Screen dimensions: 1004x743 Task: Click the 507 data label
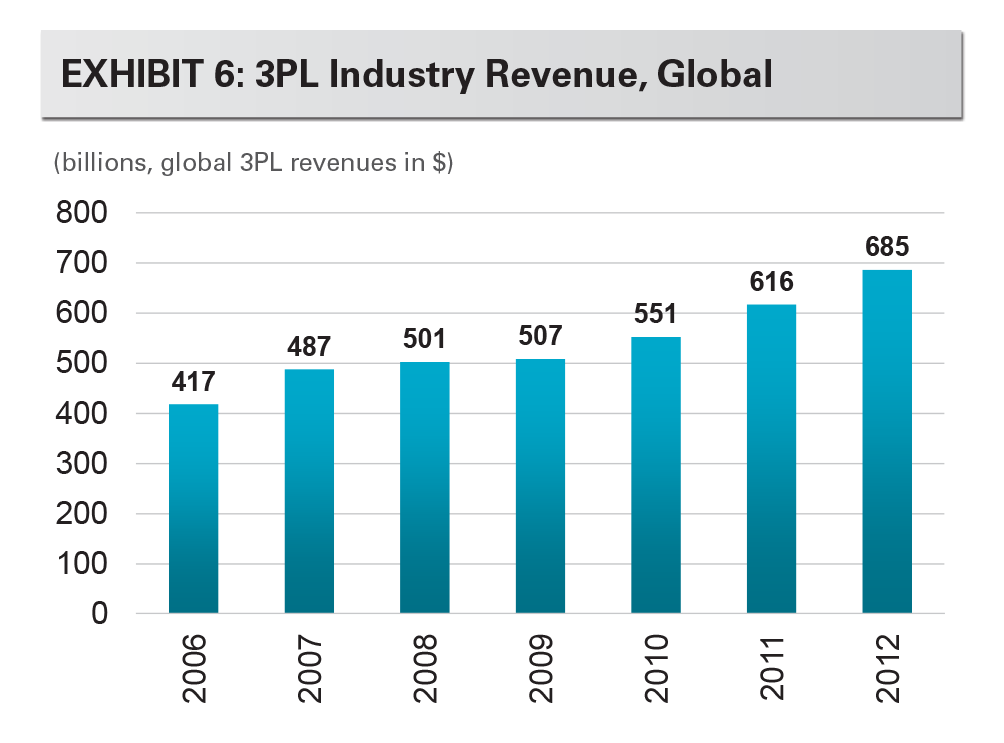point(540,336)
